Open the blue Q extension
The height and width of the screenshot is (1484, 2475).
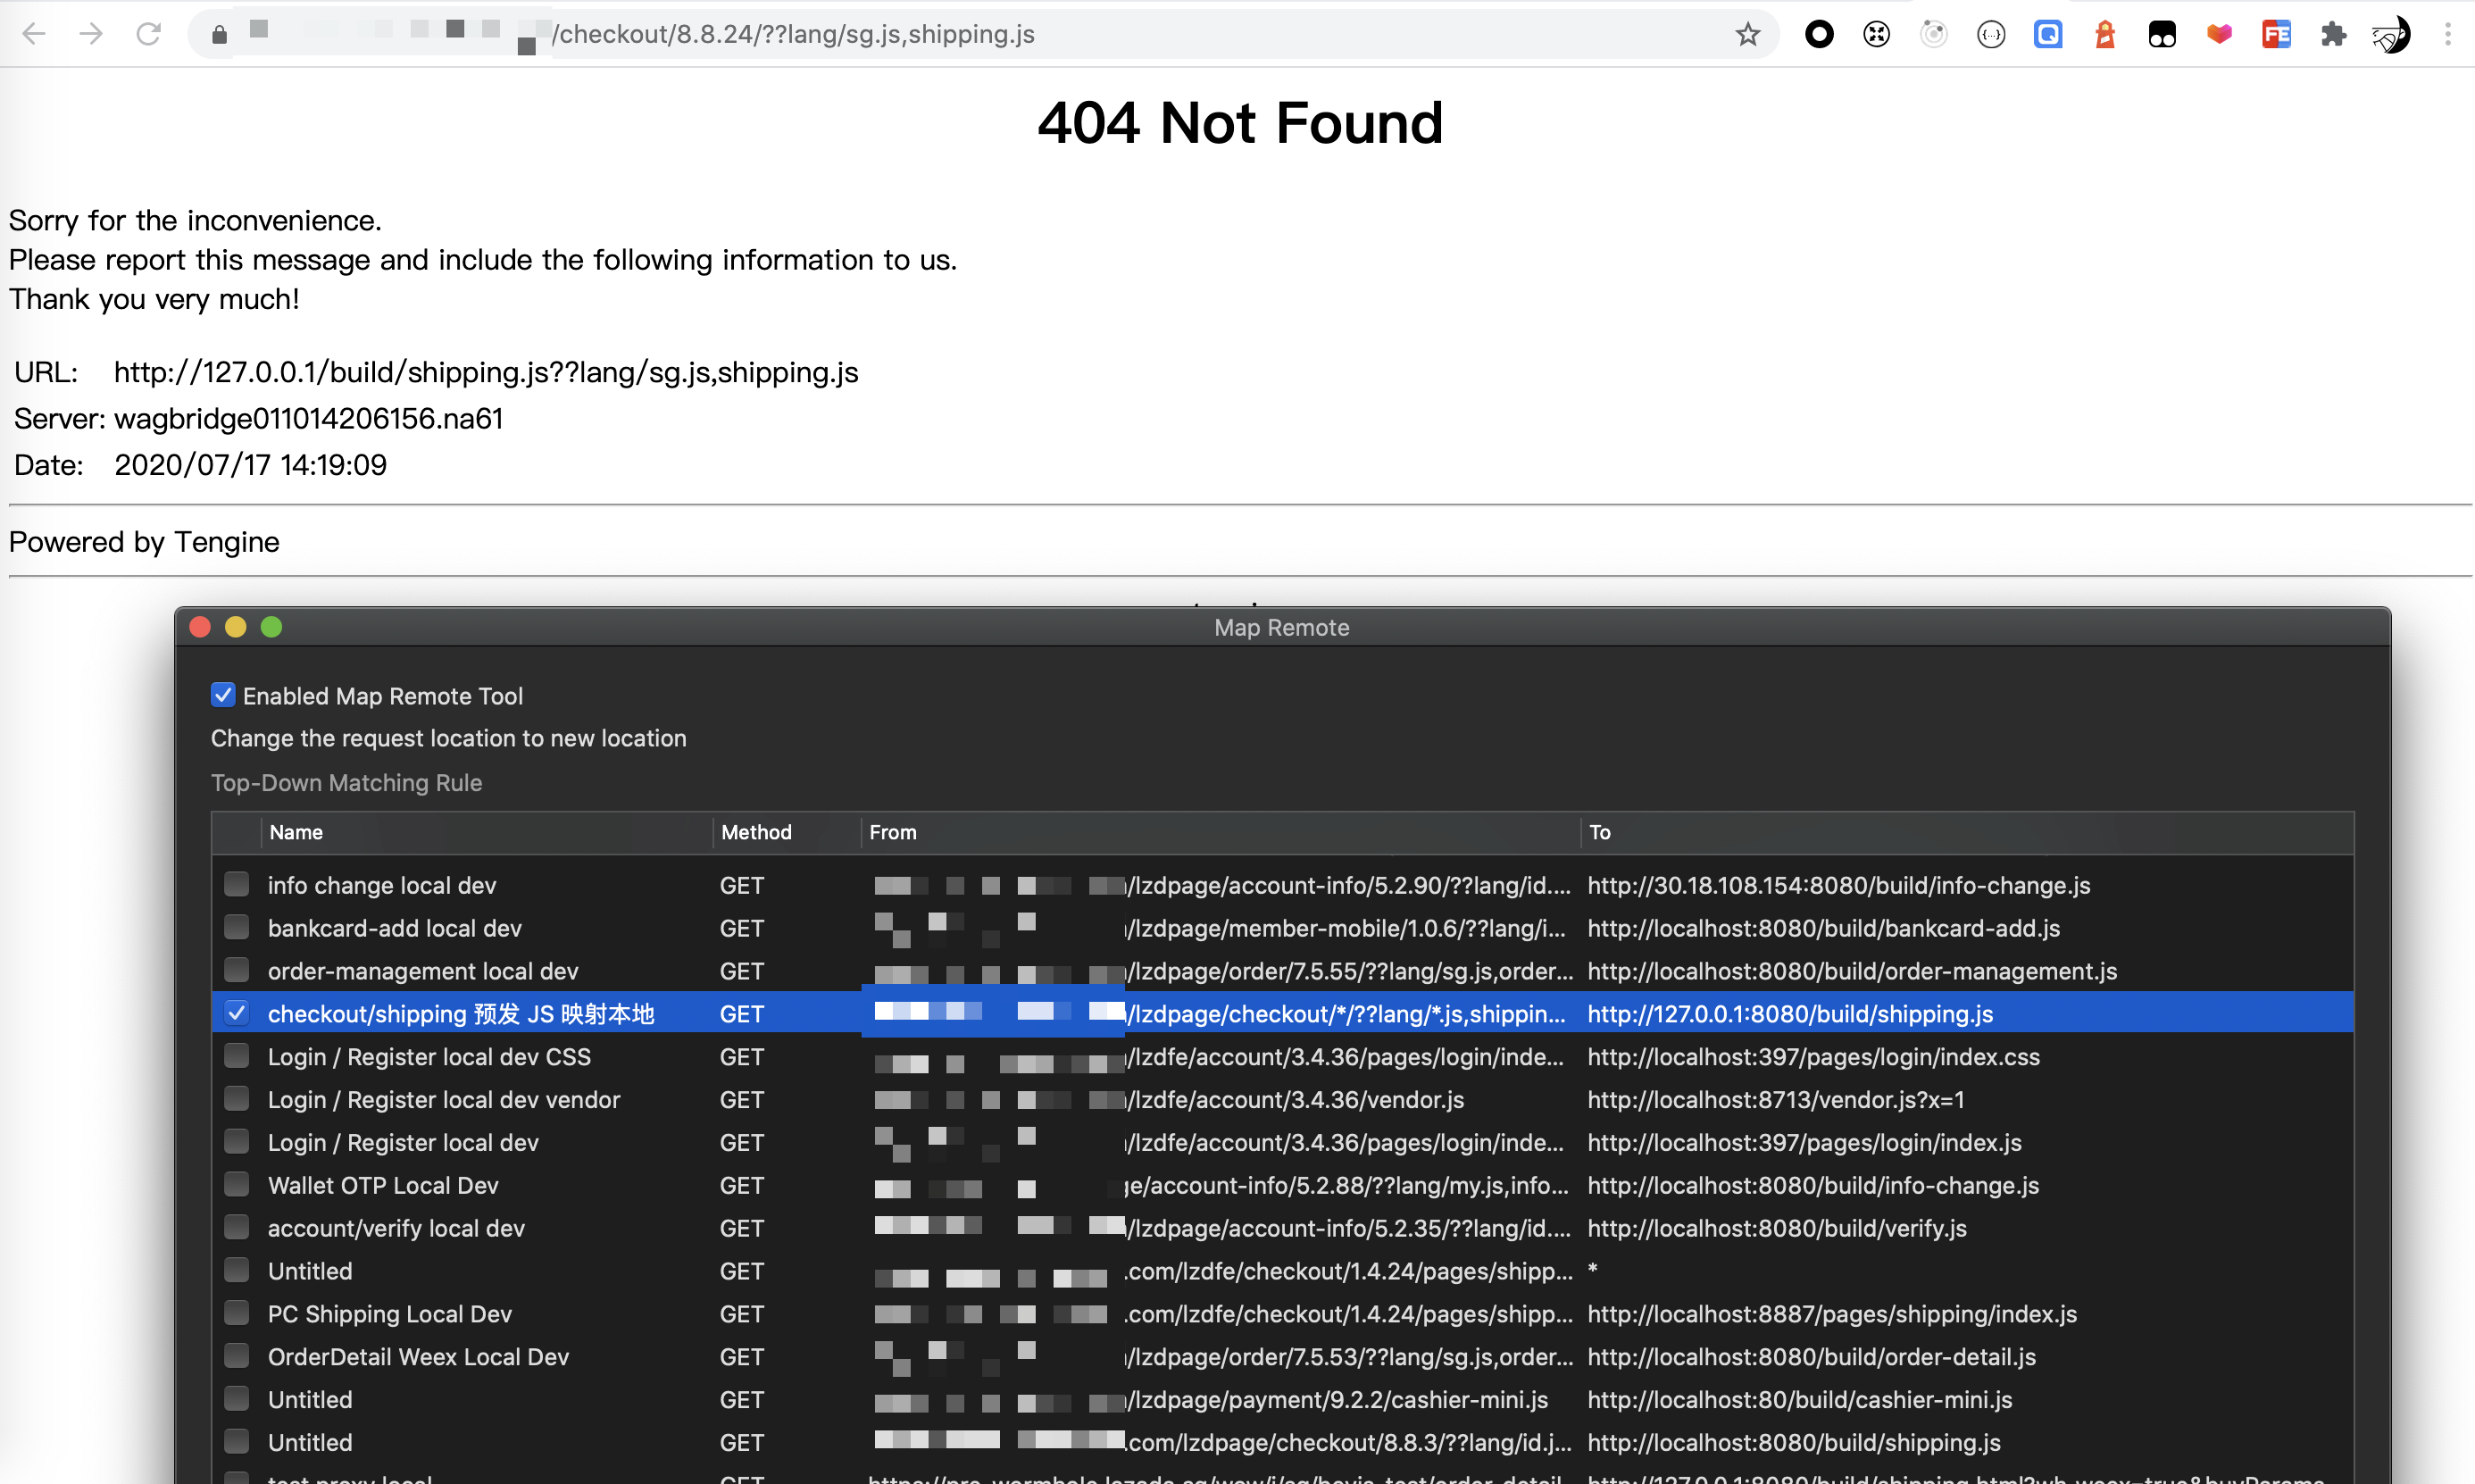pos(2048,34)
